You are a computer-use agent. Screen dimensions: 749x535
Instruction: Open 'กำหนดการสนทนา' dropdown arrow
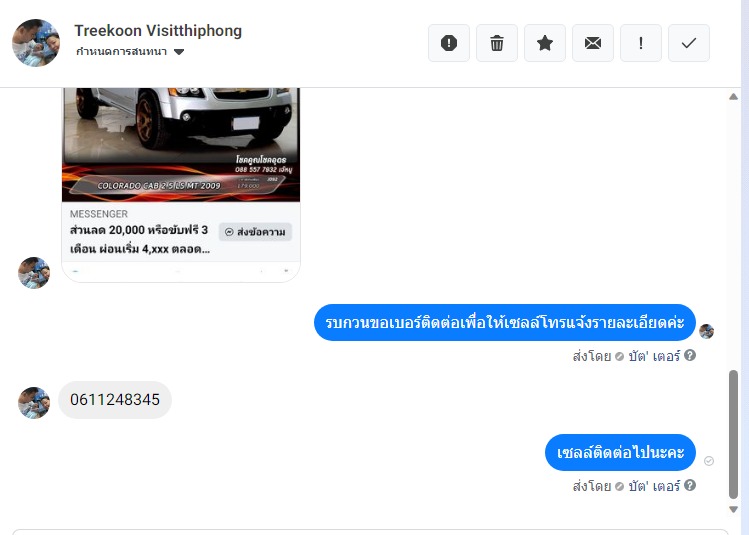[x=179, y=52]
